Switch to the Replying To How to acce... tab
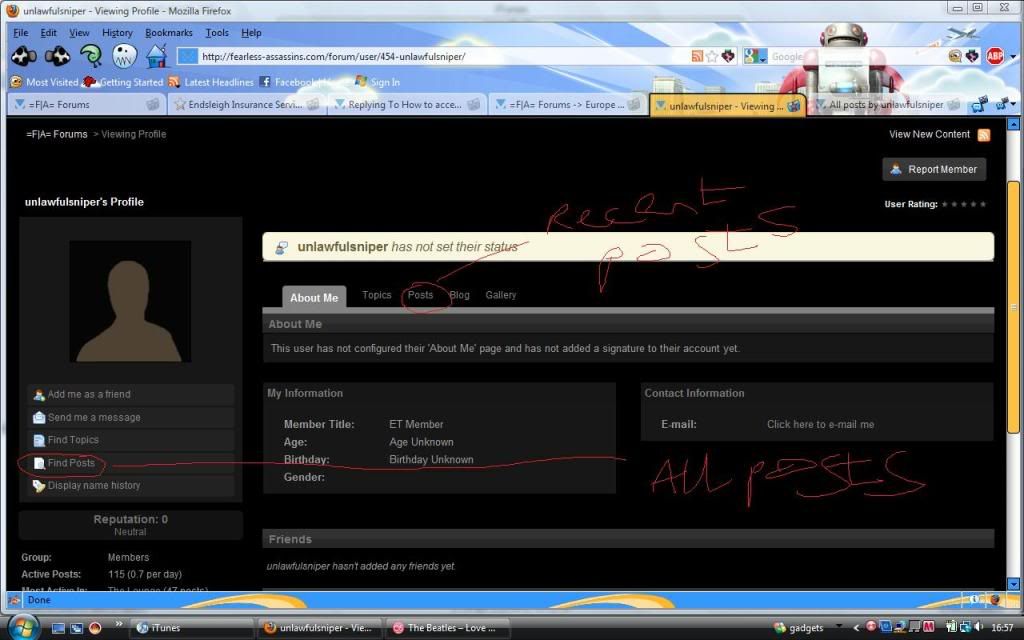 pos(406,104)
